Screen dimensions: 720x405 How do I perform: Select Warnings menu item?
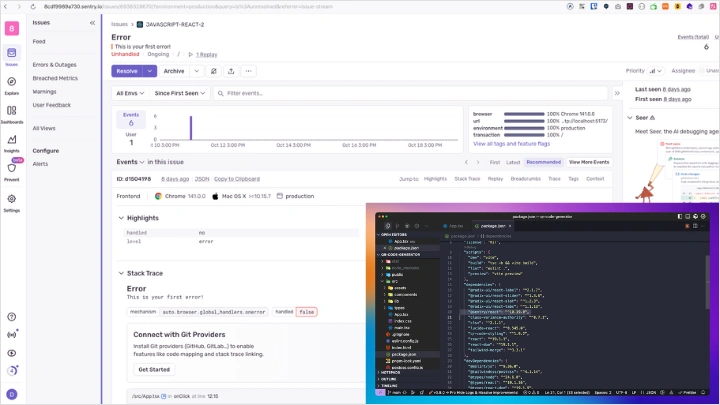(45, 91)
